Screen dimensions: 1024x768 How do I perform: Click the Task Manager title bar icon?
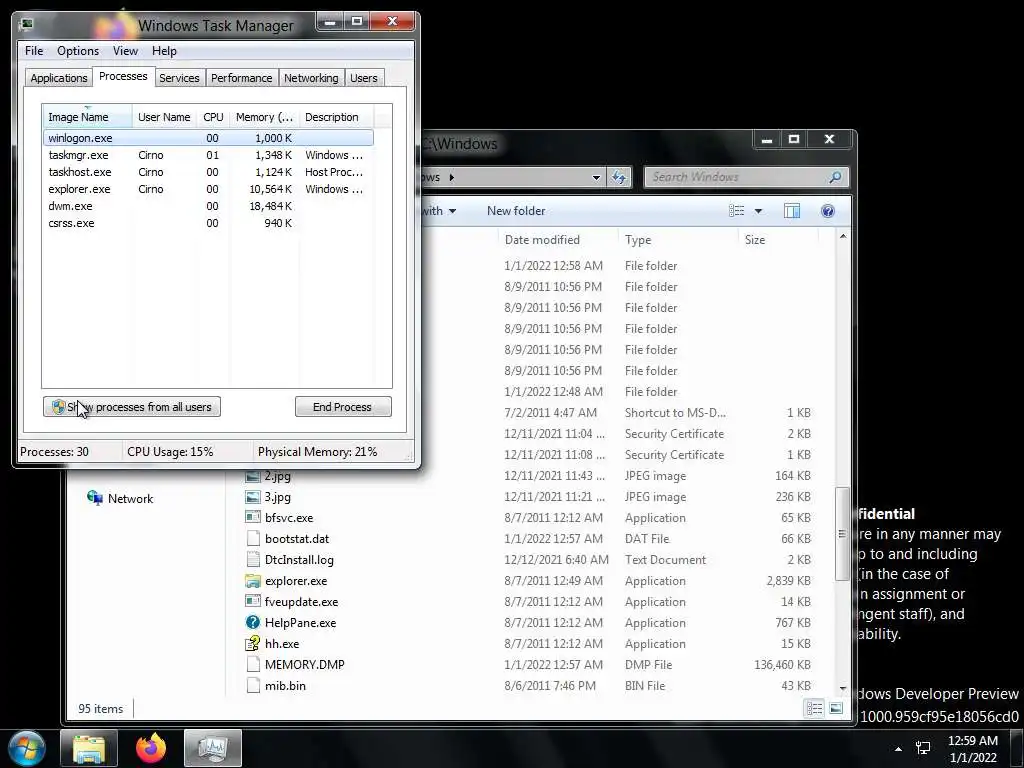click(26, 25)
